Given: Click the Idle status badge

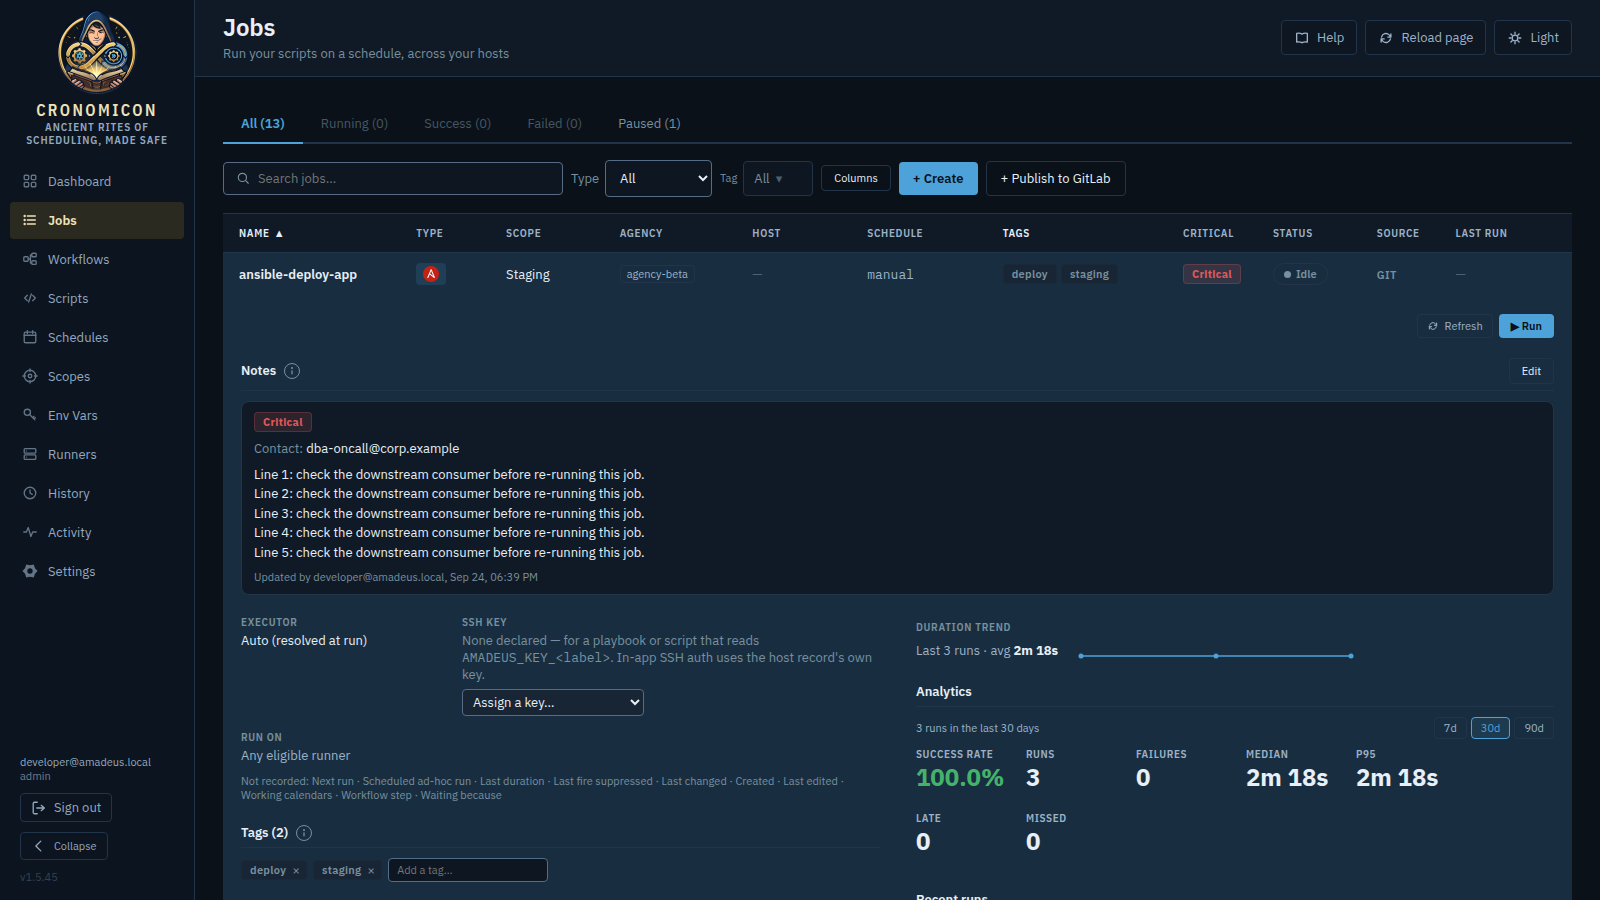Looking at the screenshot, I should (1300, 274).
